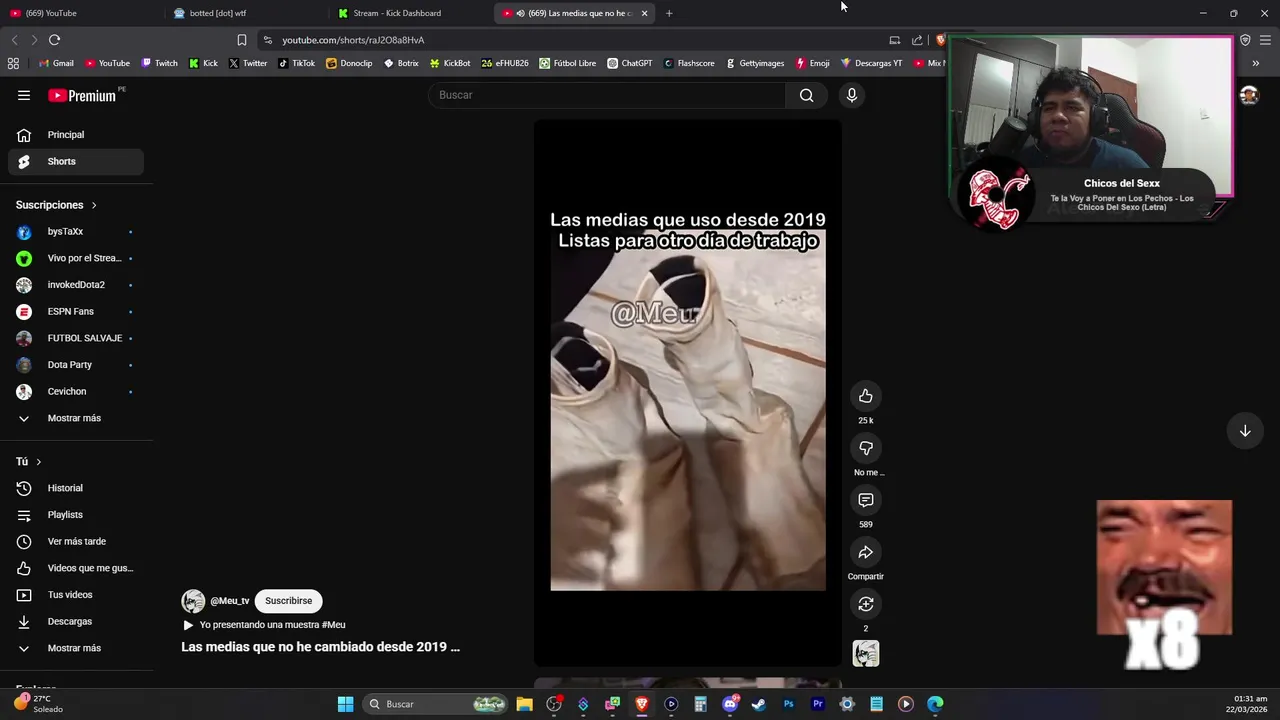Select Shorts in the sidebar
Image resolution: width=1280 pixels, height=720 pixels.
tap(76, 161)
